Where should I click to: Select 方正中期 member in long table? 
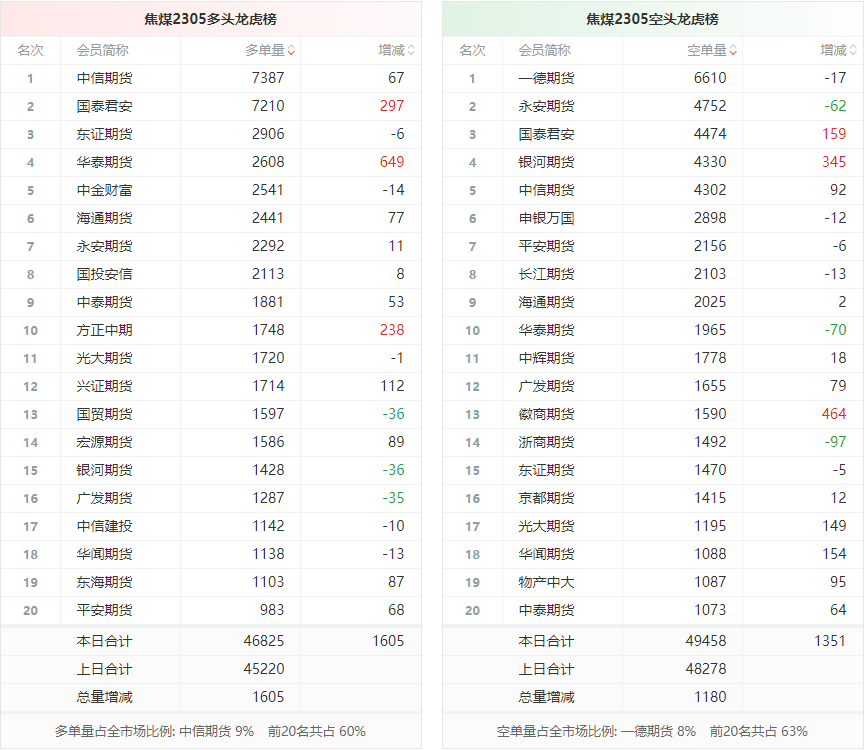point(104,330)
